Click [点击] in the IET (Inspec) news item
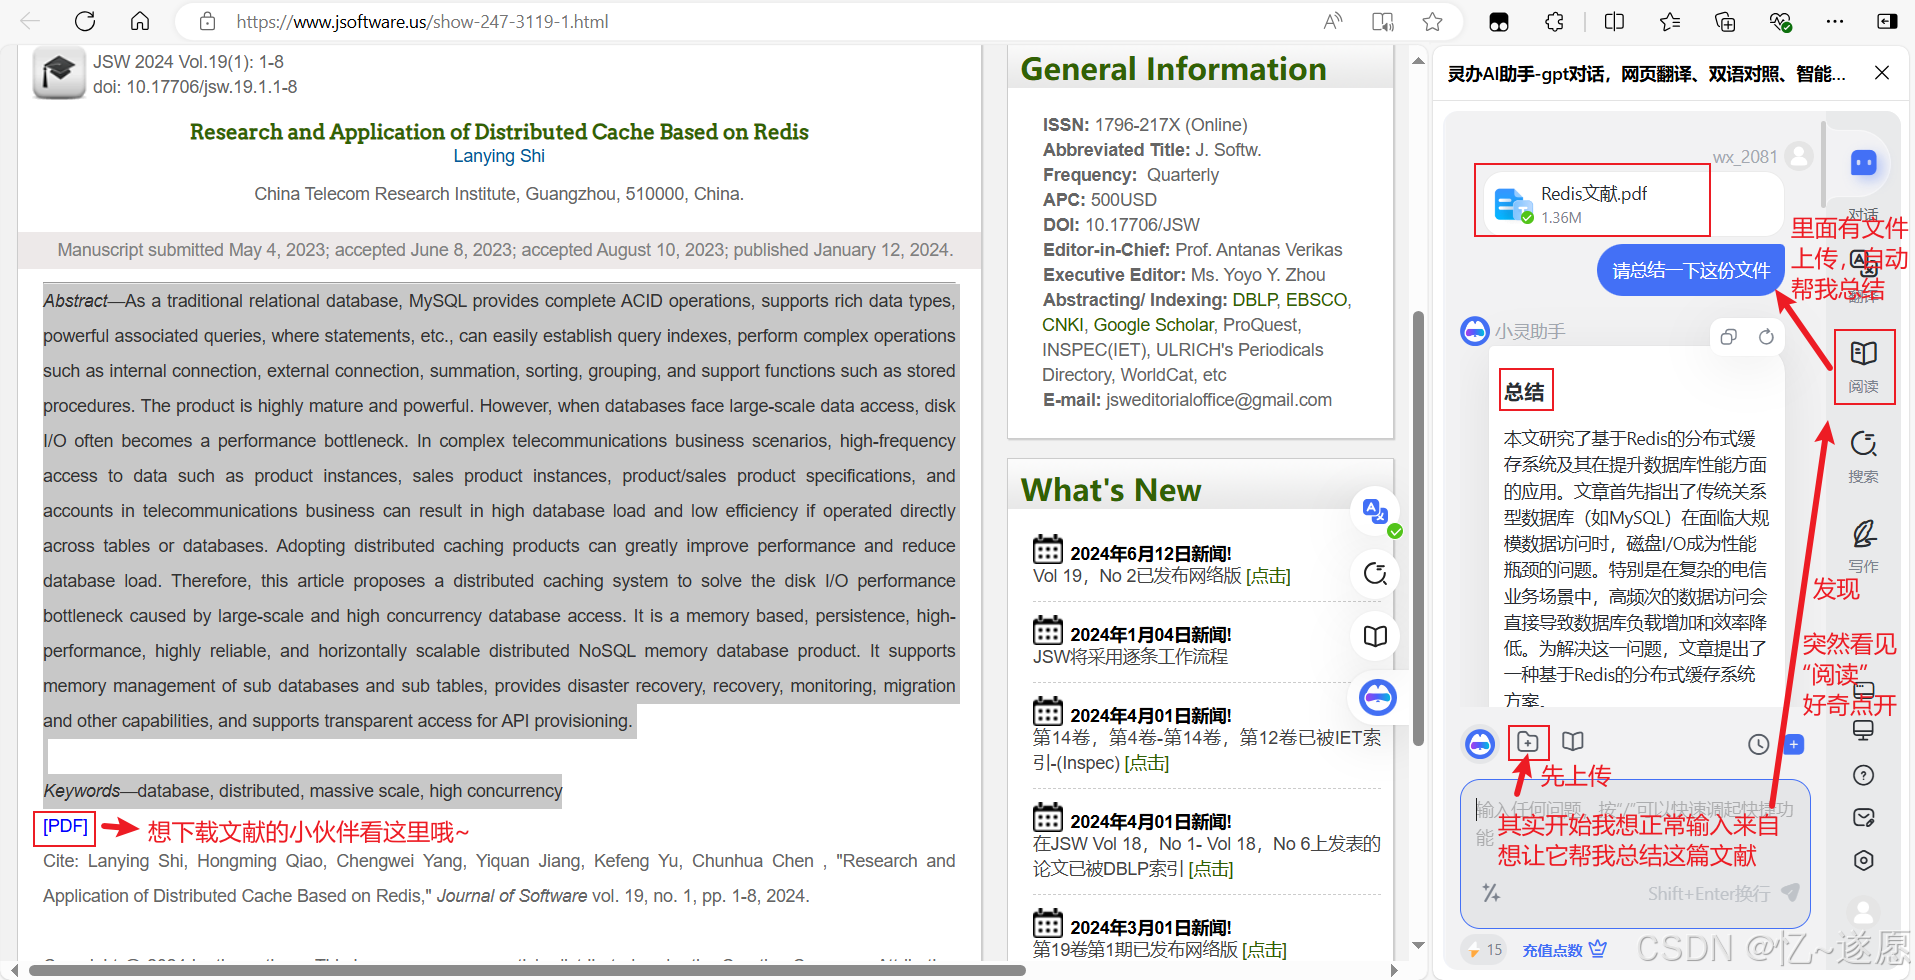1915x980 pixels. pos(1147,763)
